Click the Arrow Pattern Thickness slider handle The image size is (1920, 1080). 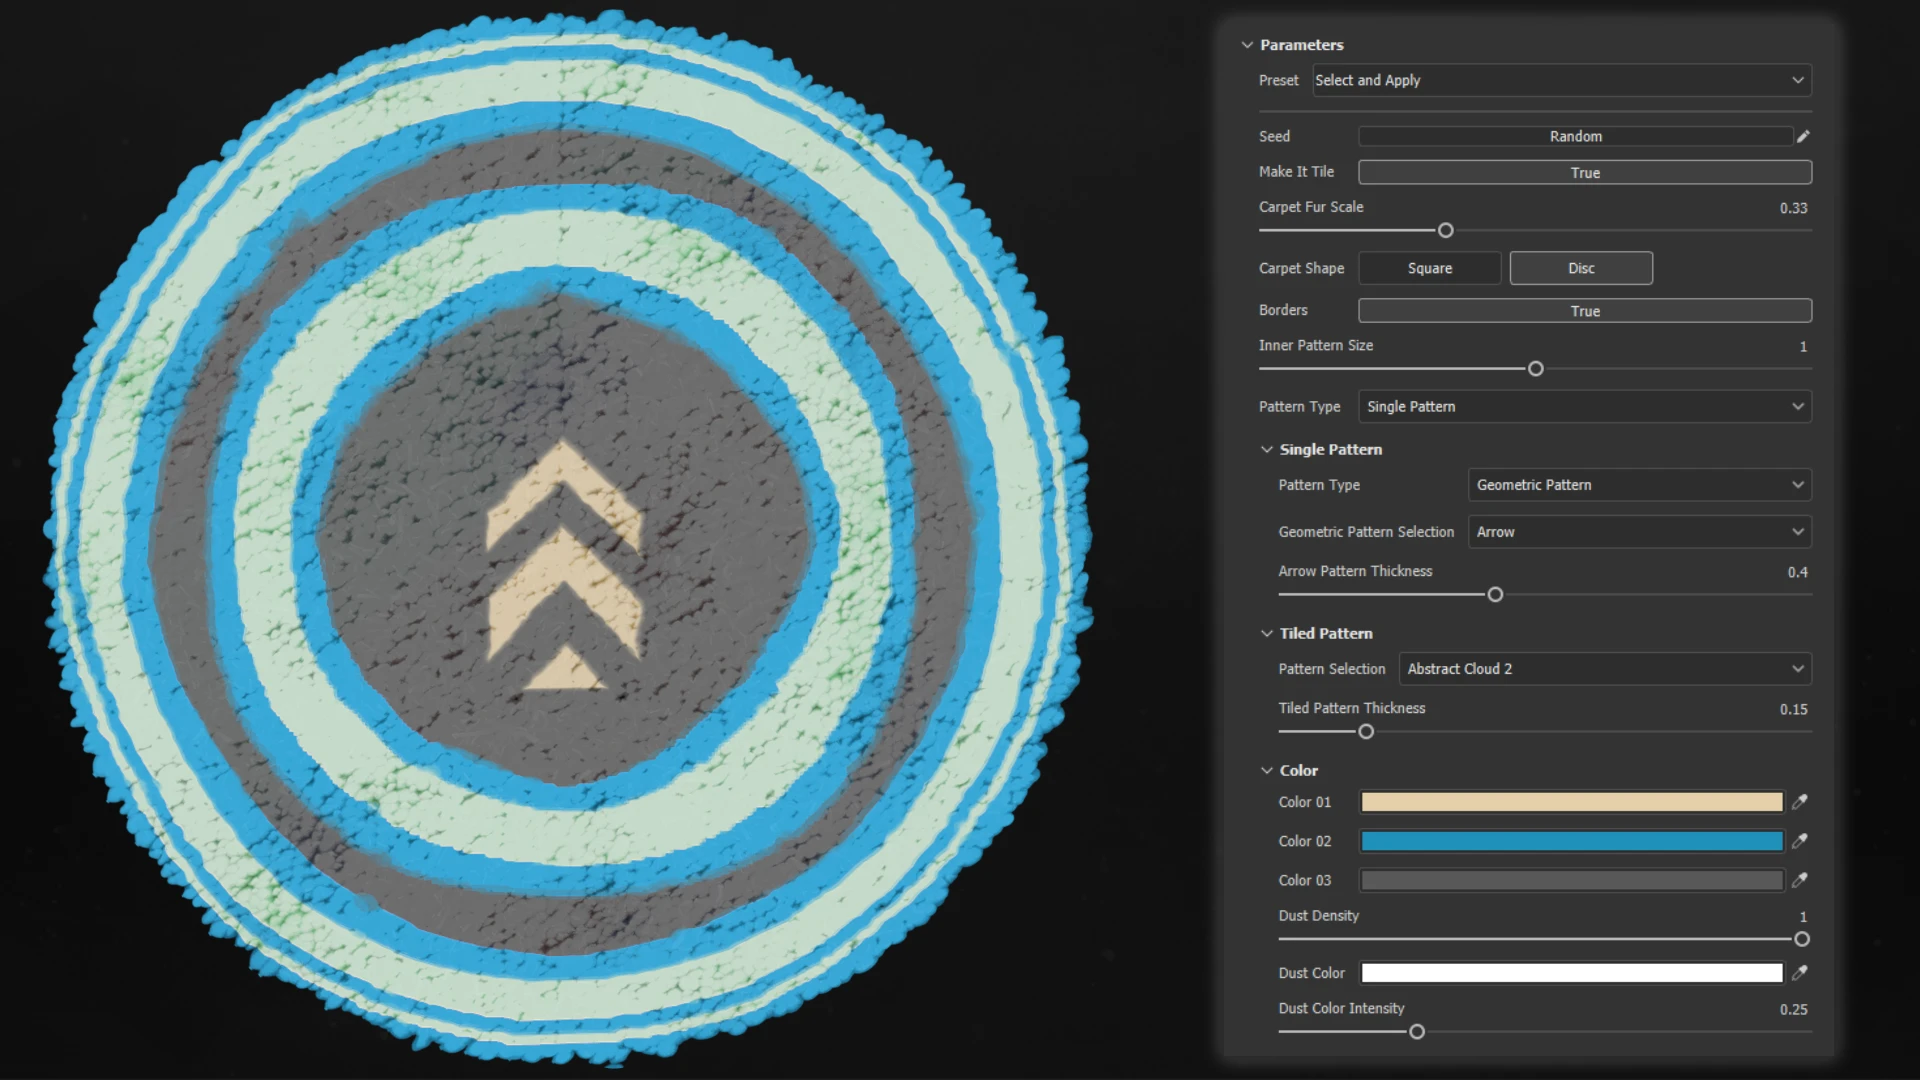tap(1495, 595)
